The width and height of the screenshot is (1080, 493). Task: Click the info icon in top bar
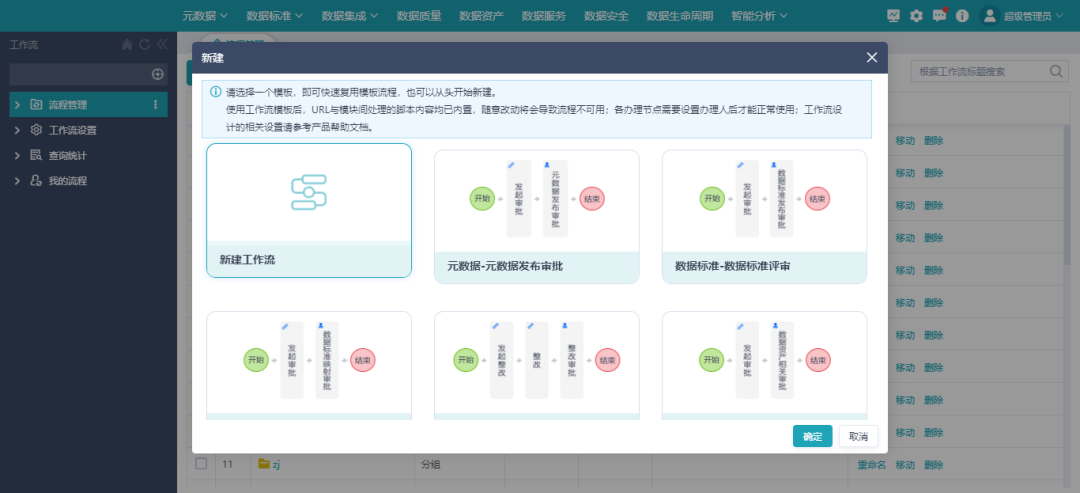click(x=962, y=16)
